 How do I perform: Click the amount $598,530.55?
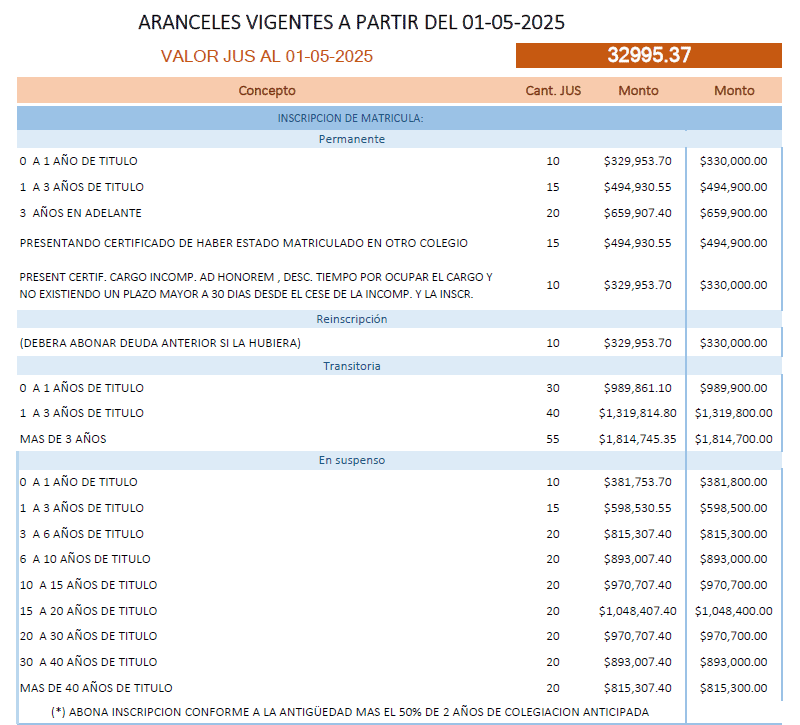click(x=637, y=508)
